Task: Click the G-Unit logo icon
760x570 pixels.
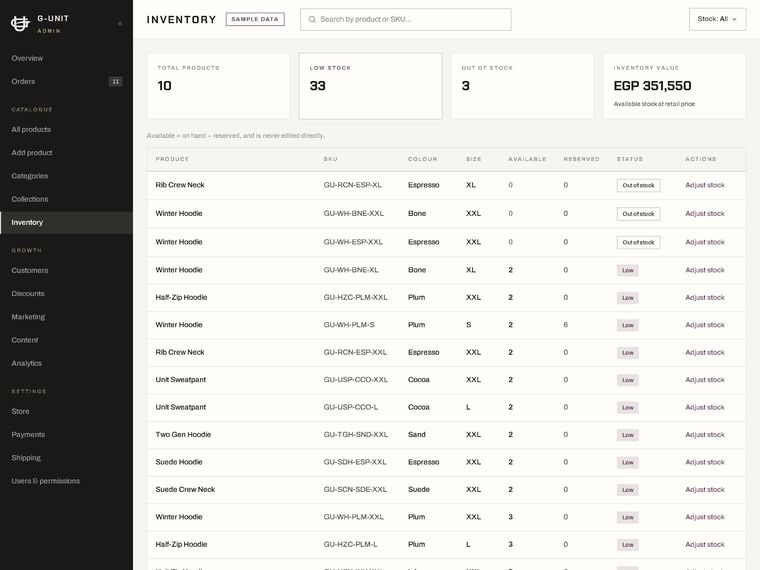Action: coord(20,23)
